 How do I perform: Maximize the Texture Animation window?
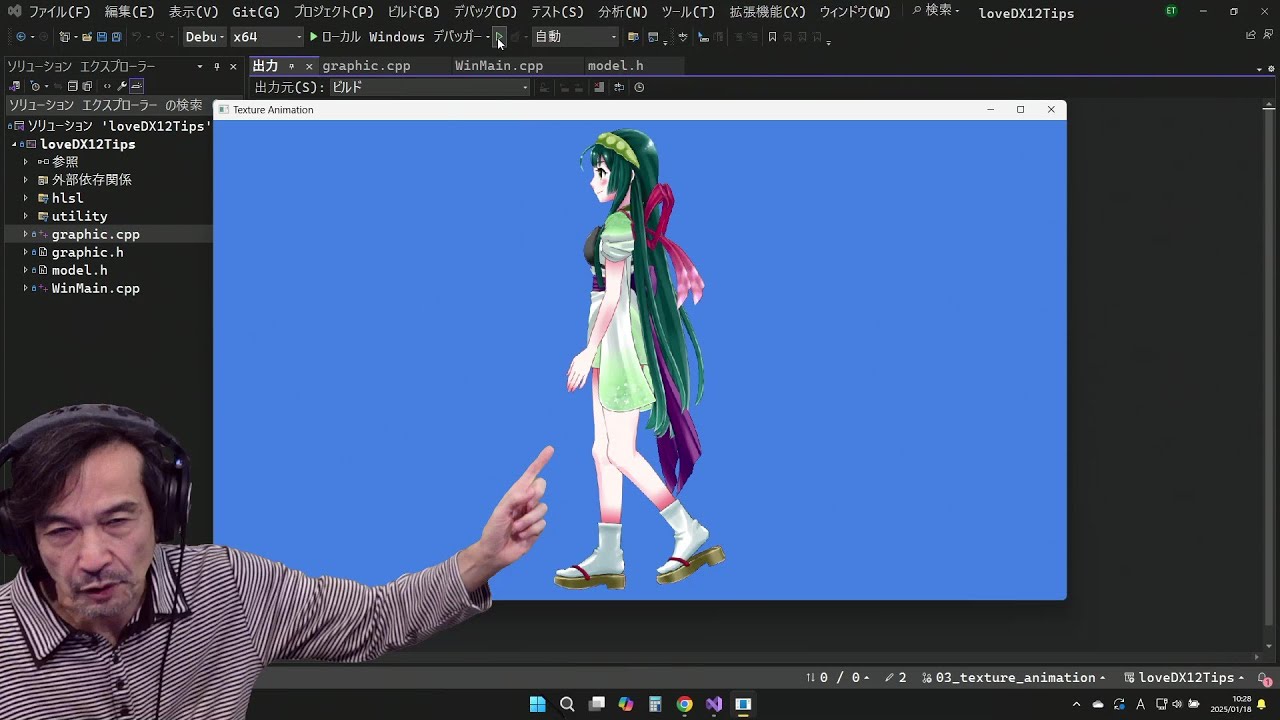click(x=1020, y=110)
